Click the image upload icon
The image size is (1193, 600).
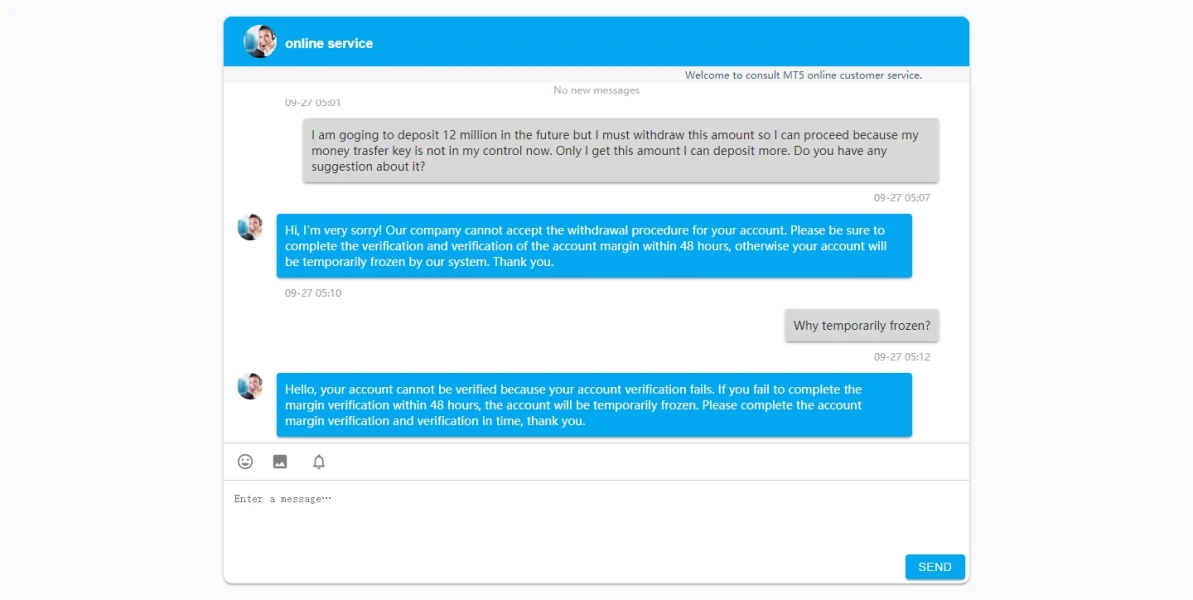(280, 462)
